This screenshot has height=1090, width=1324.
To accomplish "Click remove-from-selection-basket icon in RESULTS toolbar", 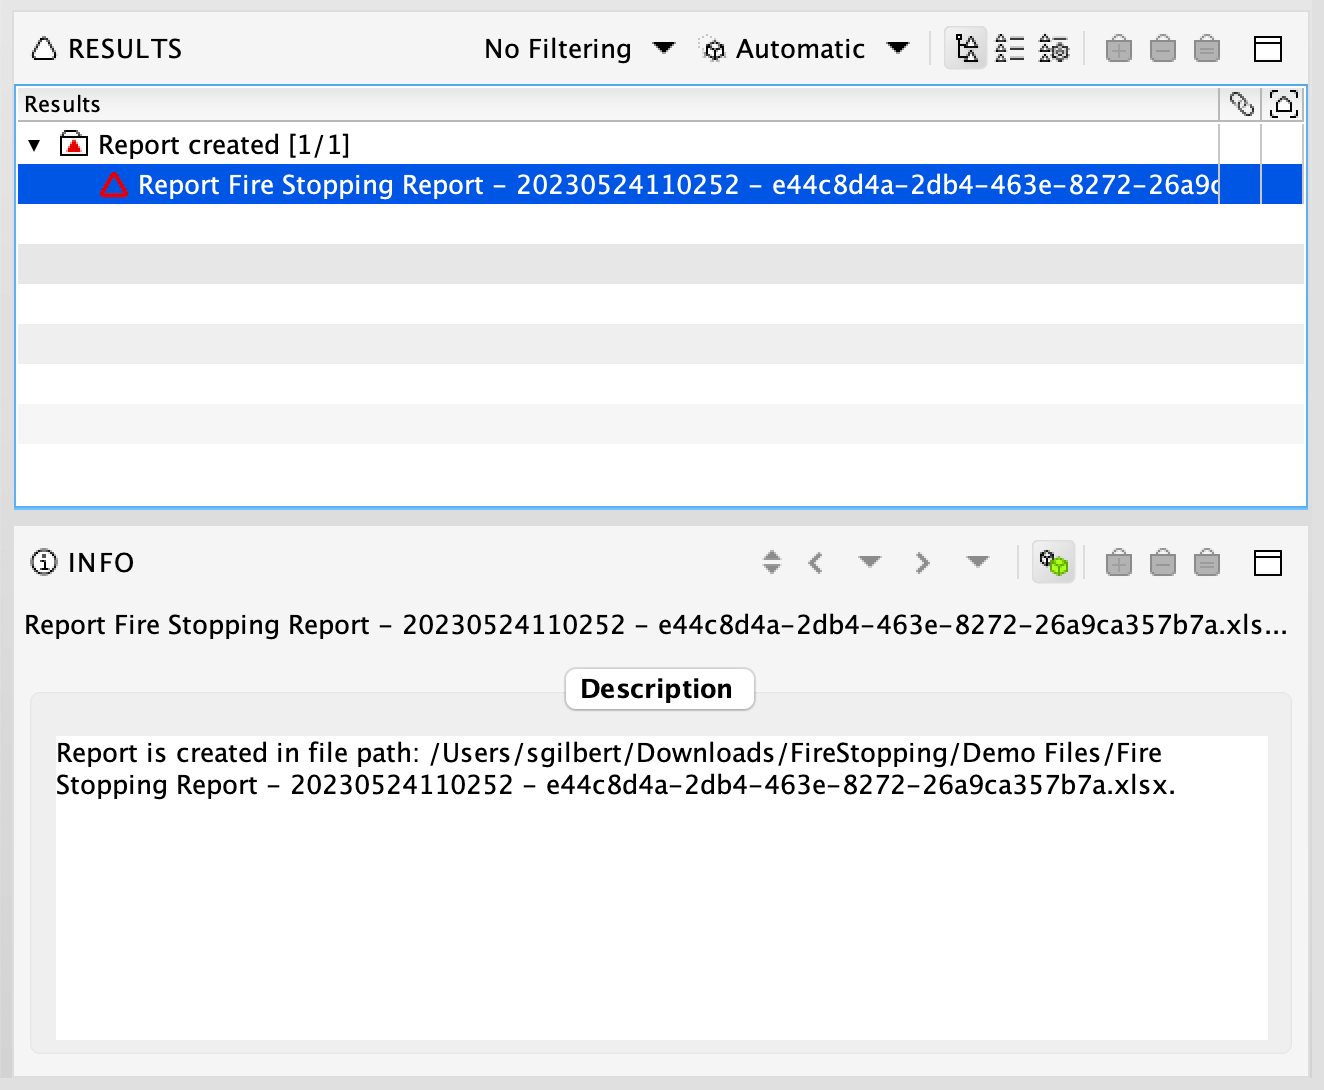I will 1163,49.
